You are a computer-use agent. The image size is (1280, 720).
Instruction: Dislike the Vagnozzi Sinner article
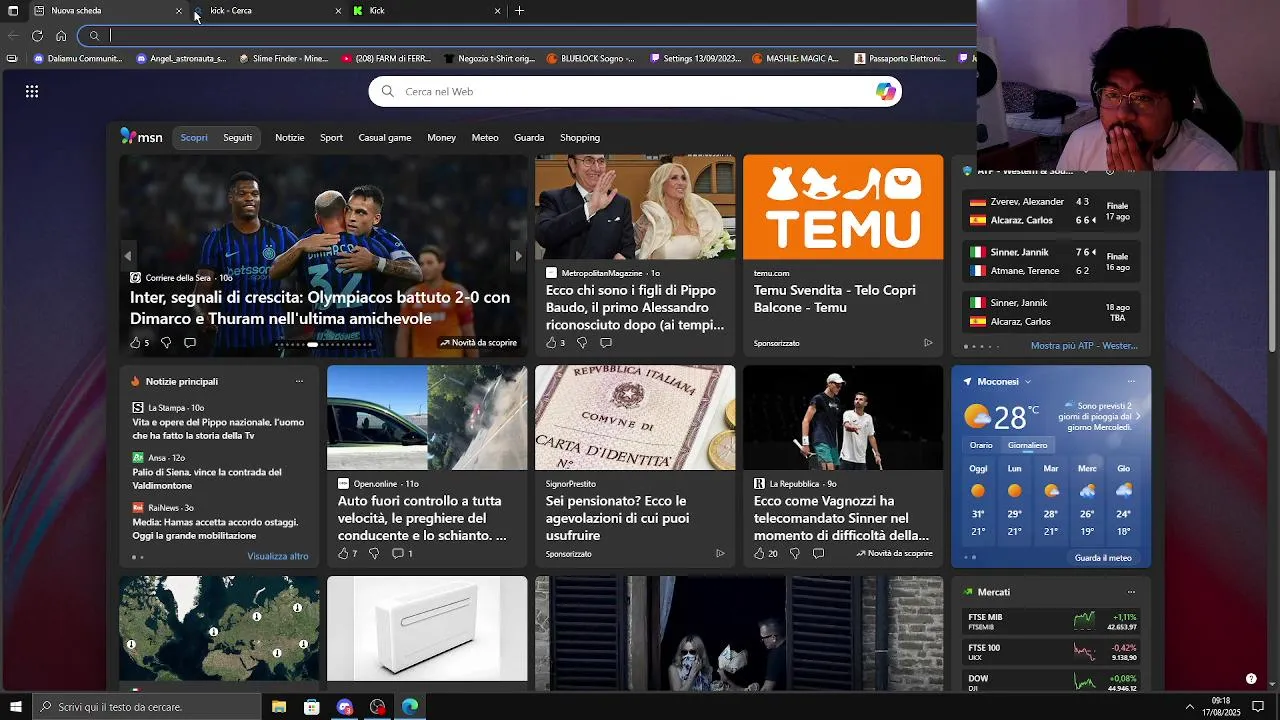[795, 553]
